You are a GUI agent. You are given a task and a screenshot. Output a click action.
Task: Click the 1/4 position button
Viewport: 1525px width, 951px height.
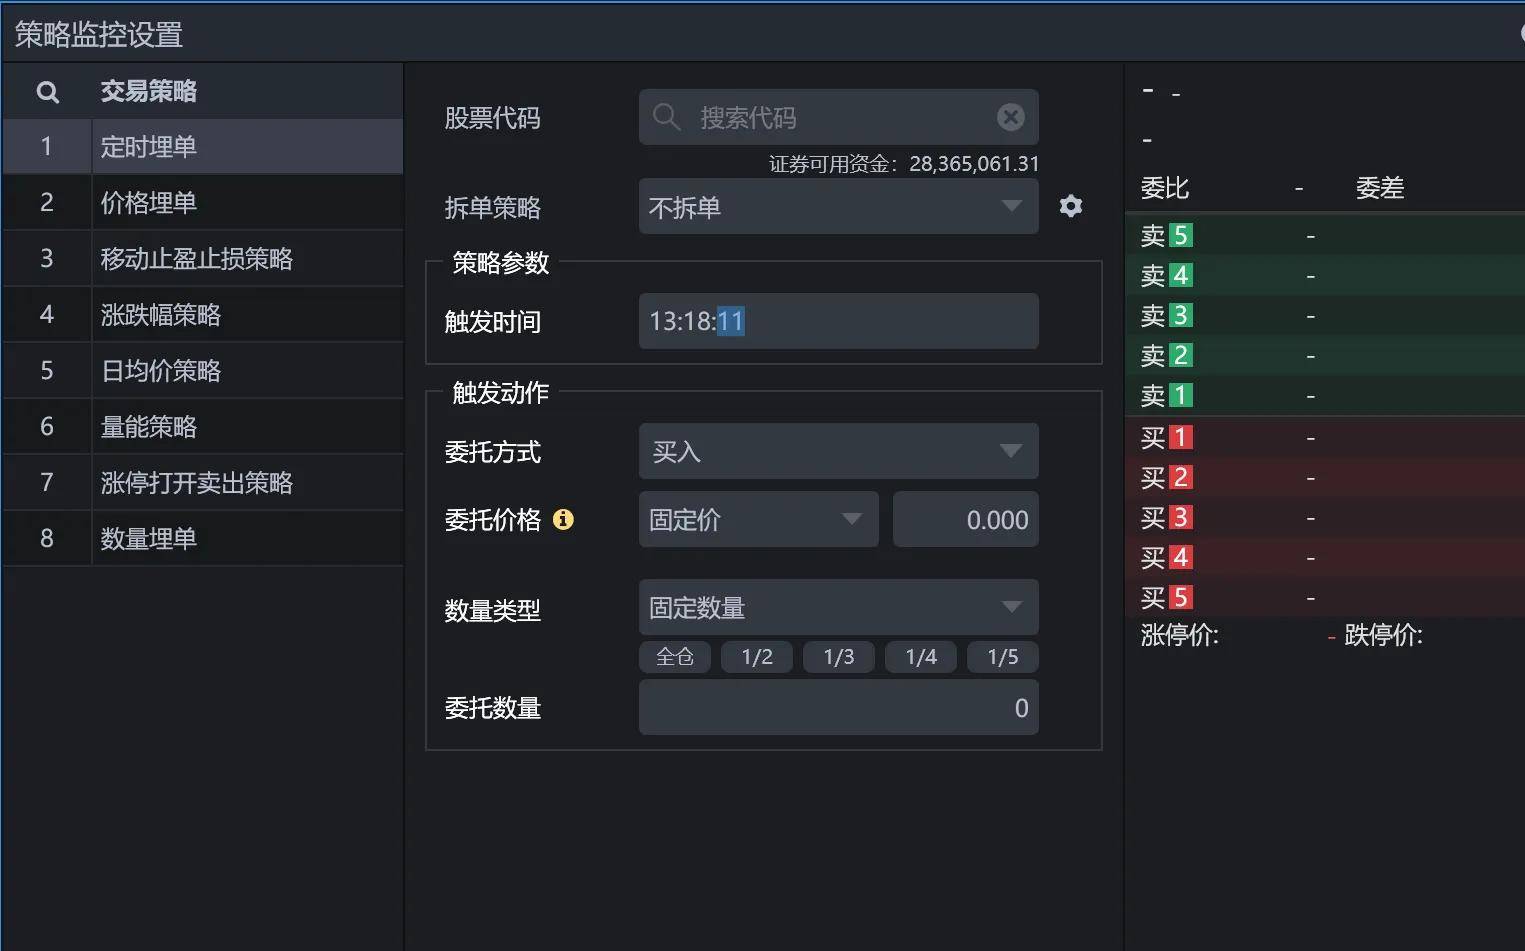pyautogui.click(x=921, y=657)
